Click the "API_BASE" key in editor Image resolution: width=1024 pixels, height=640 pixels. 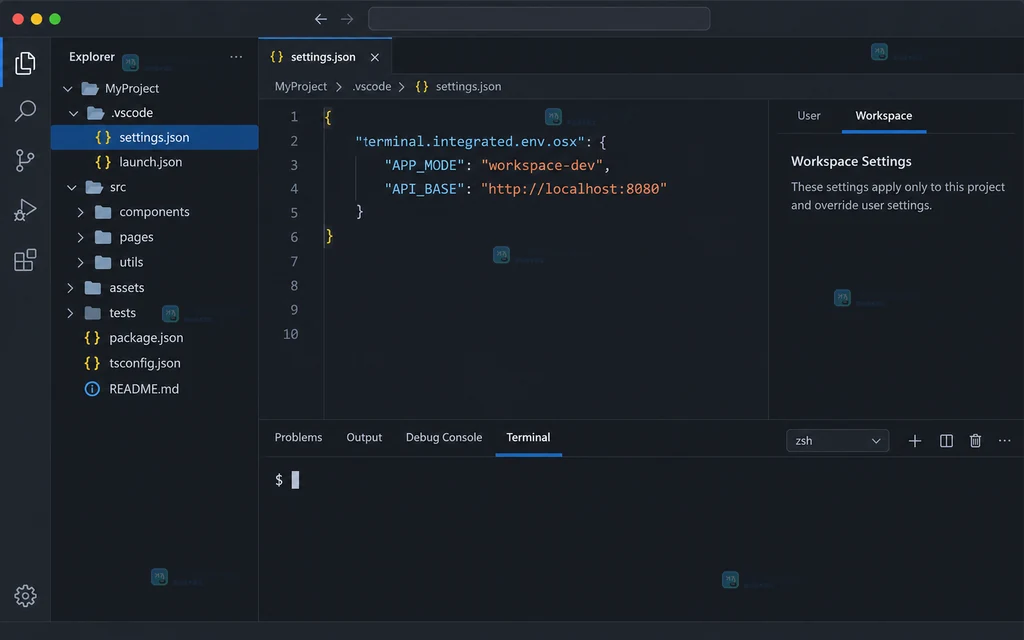point(424,189)
